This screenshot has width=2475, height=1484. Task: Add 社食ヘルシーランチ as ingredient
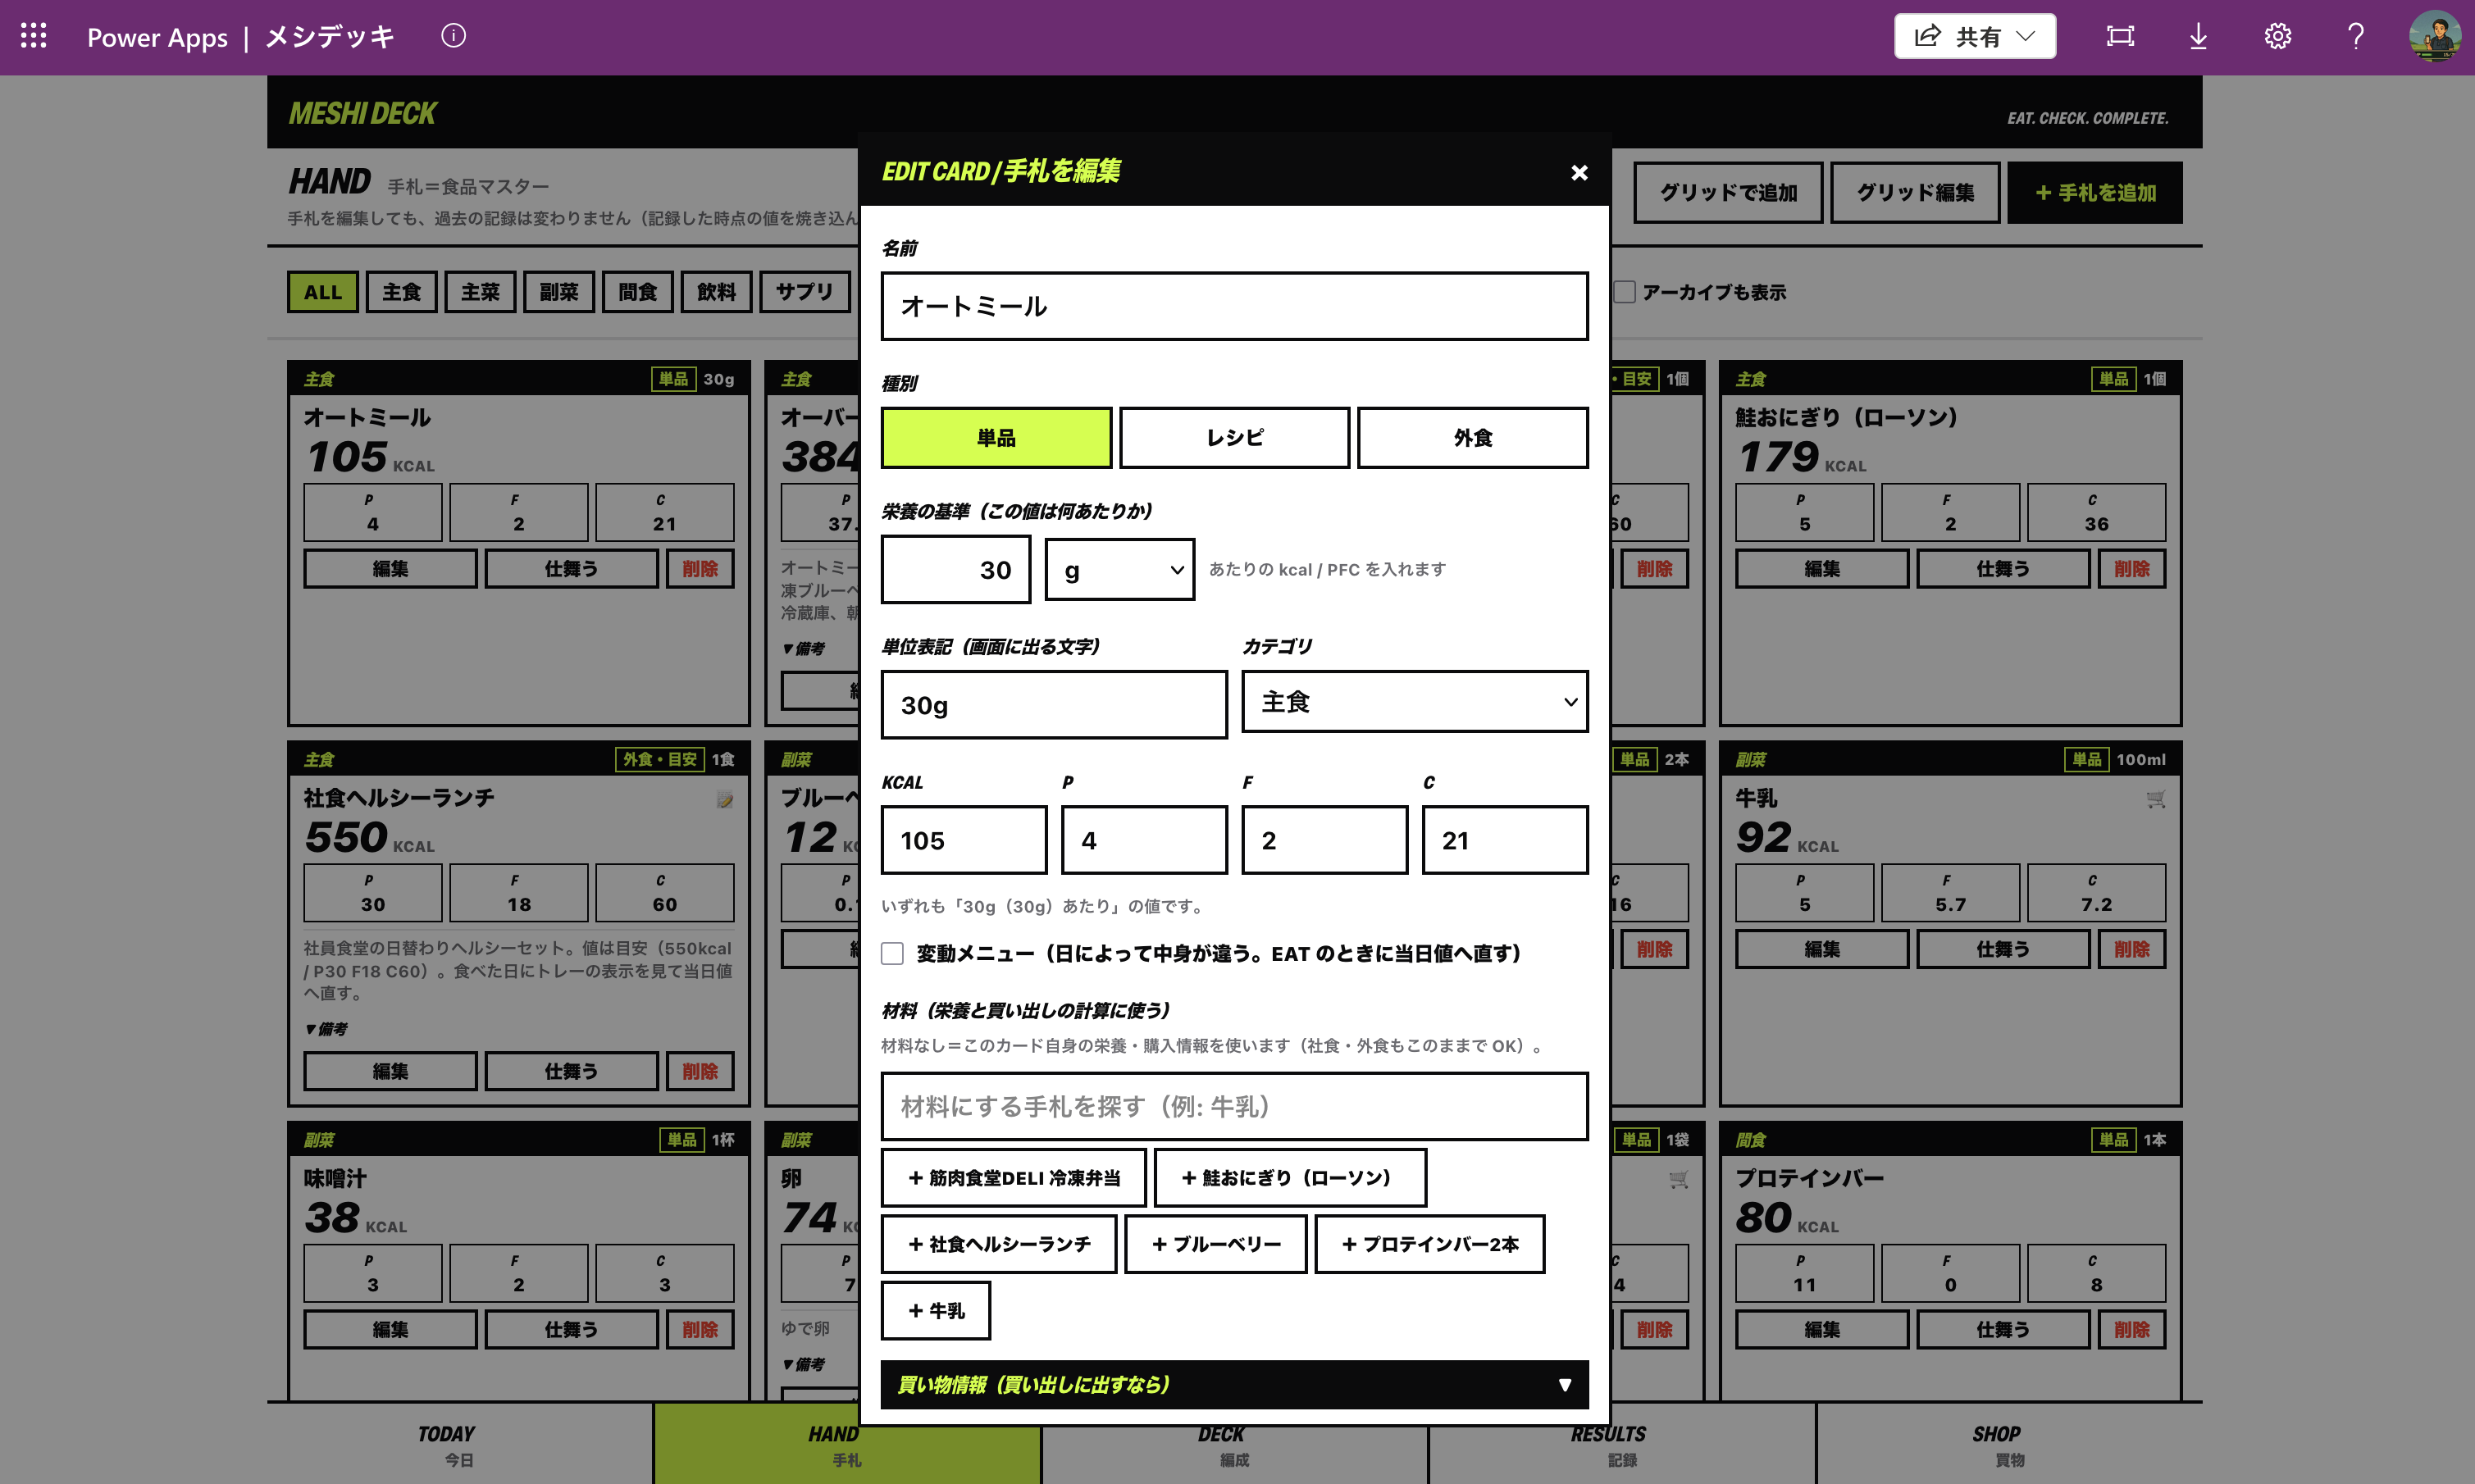point(998,1244)
